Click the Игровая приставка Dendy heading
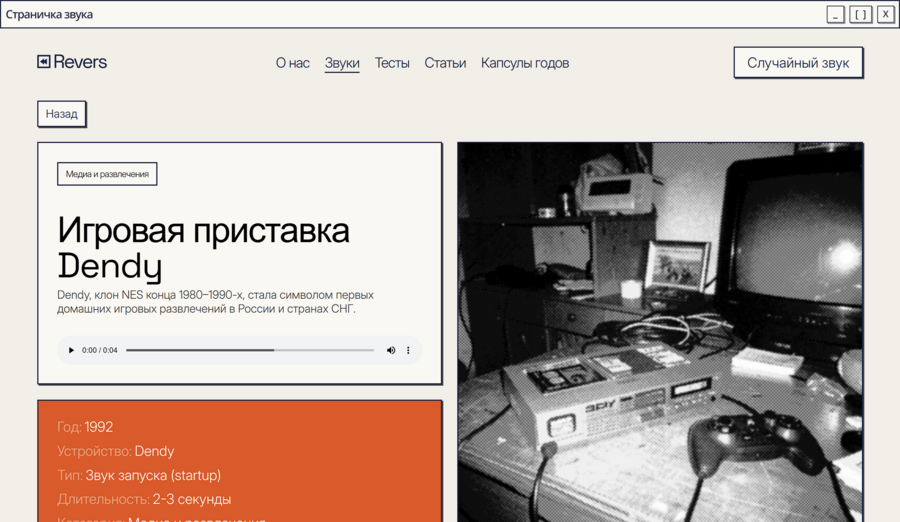This screenshot has width=900, height=522. tap(204, 248)
